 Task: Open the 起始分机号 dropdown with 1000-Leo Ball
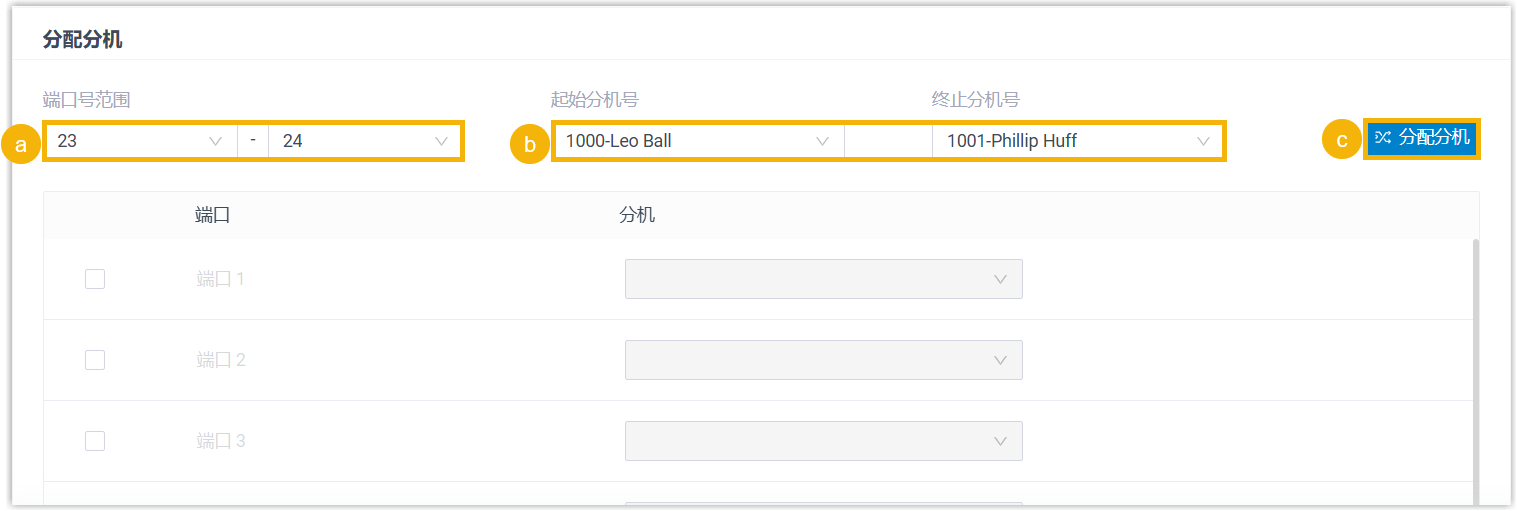pyautogui.click(x=697, y=141)
